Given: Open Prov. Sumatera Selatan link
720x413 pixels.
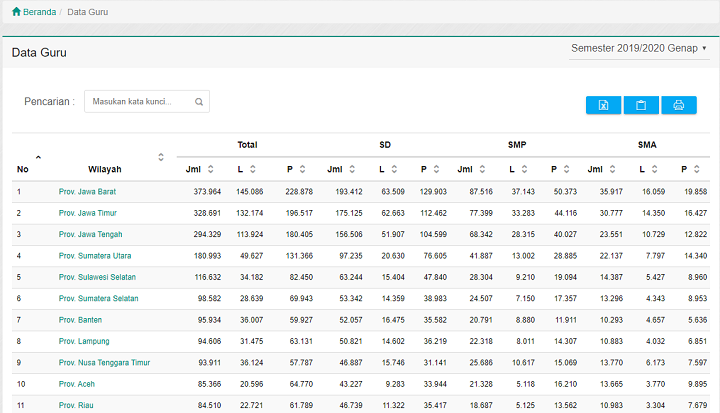Looking at the screenshot, I should pos(98,299).
